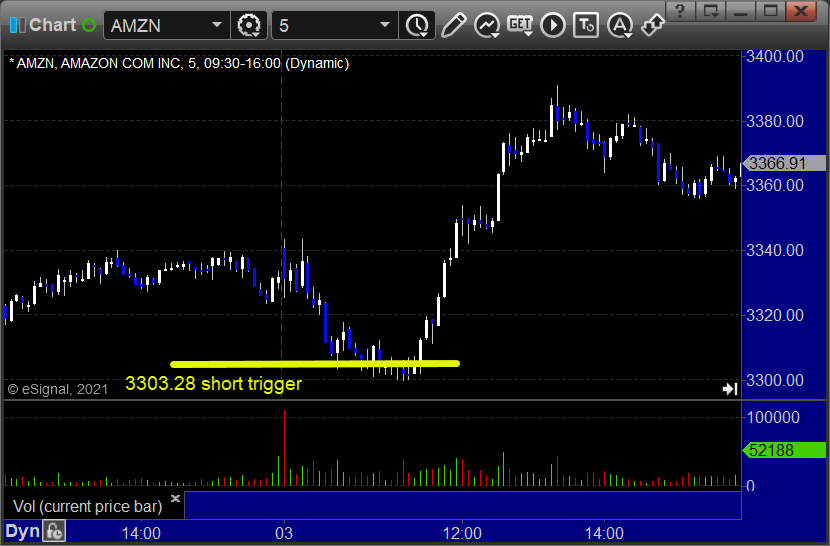Click the 'Chart' title text

coord(52,25)
